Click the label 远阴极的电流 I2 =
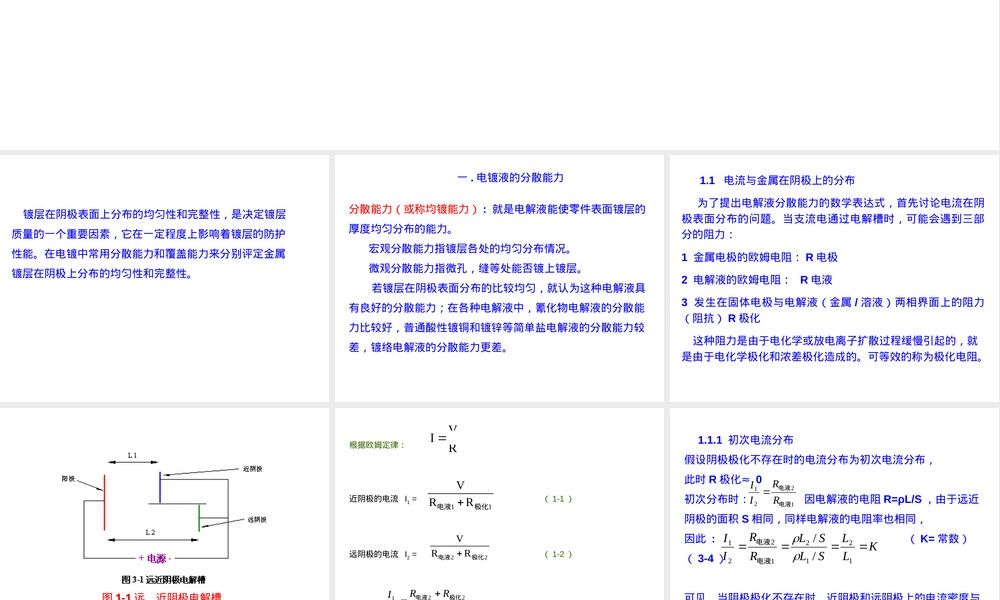The width and height of the screenshot is (1000, 600). [383, 555]
